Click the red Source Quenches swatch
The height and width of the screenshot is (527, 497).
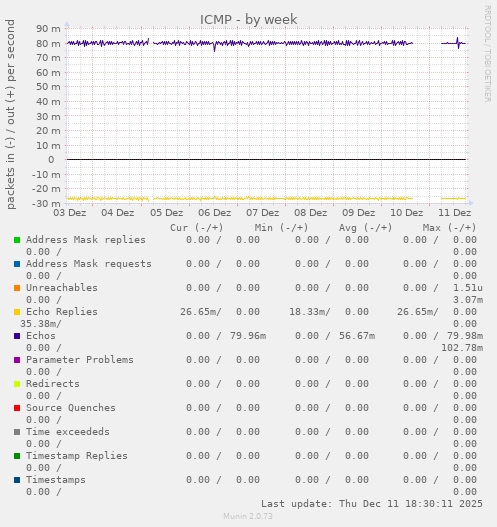(x=17, y=408)
